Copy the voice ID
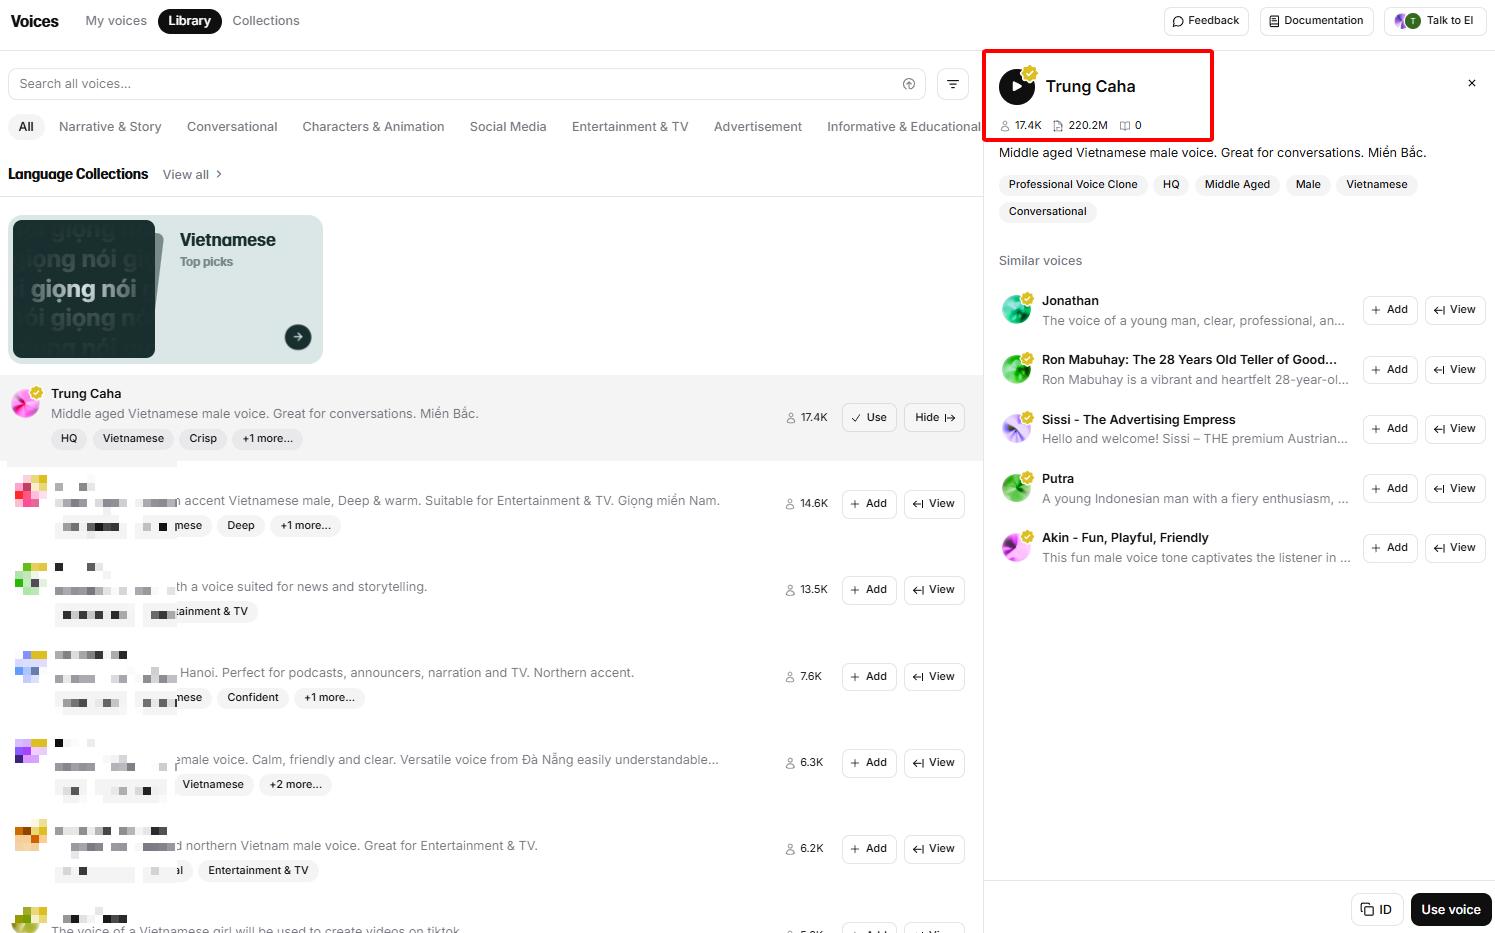This screenshot has width=1495, height=933. tap(1377, 909)
